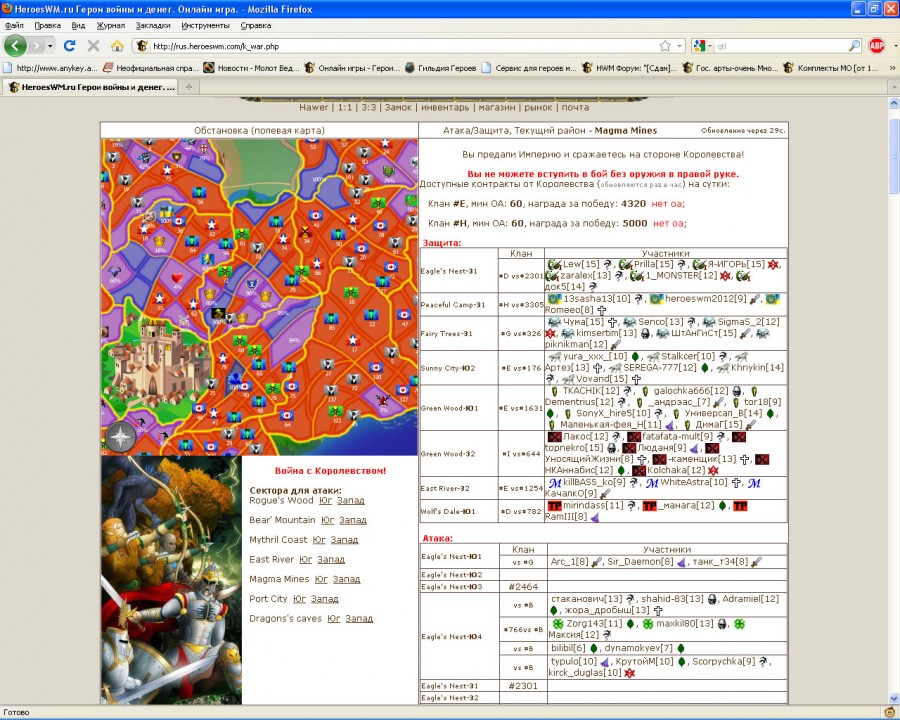Open the почта link

pyautogui.click(x=575, y=107)
